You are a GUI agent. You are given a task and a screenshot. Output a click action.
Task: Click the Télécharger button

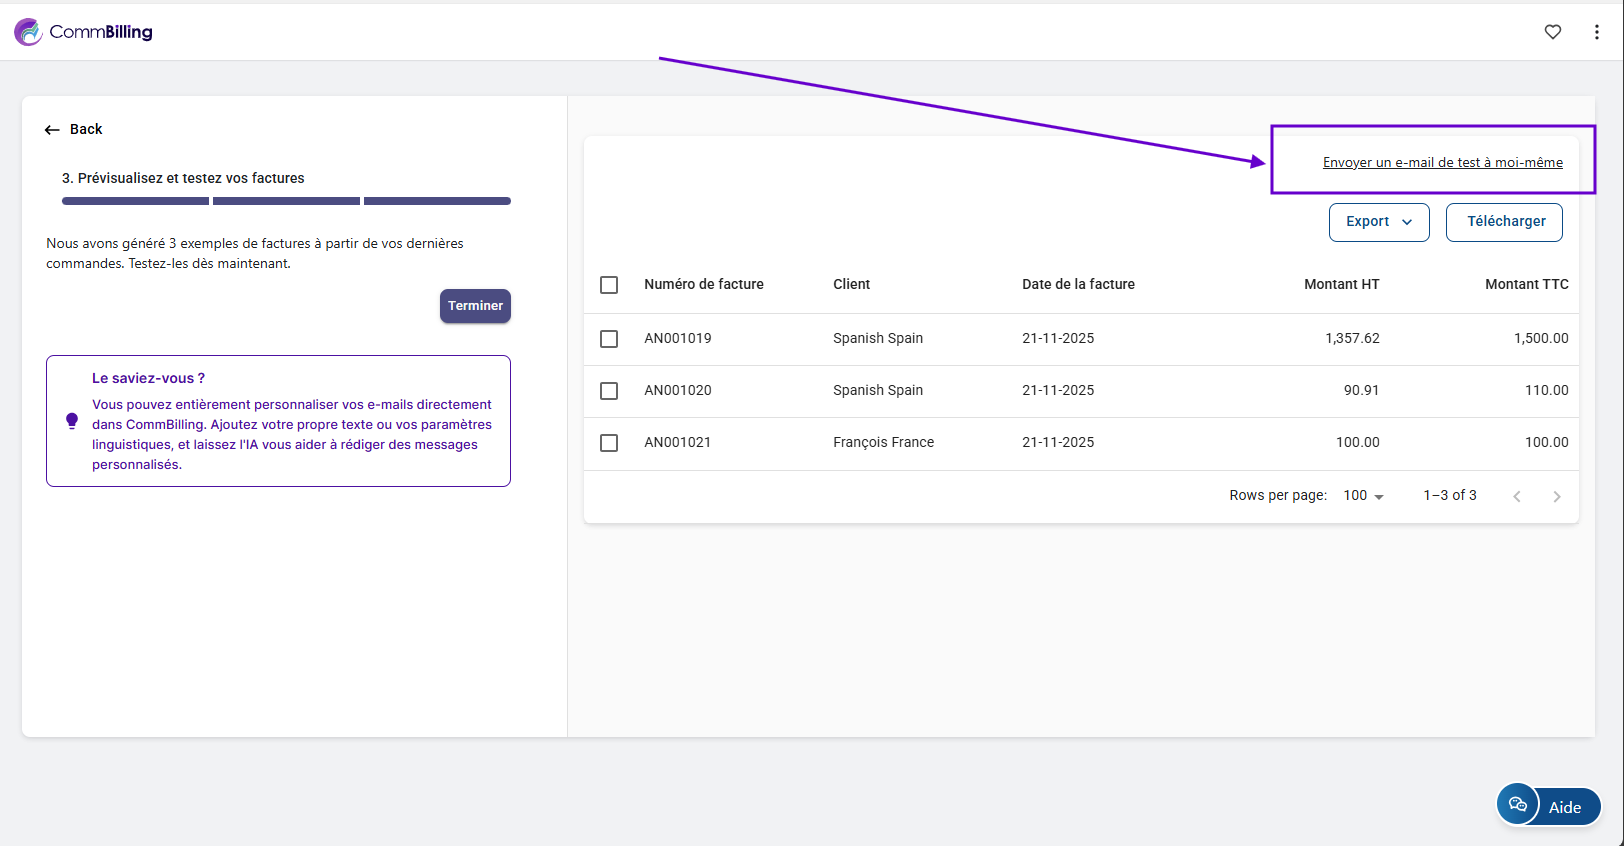1505,222
